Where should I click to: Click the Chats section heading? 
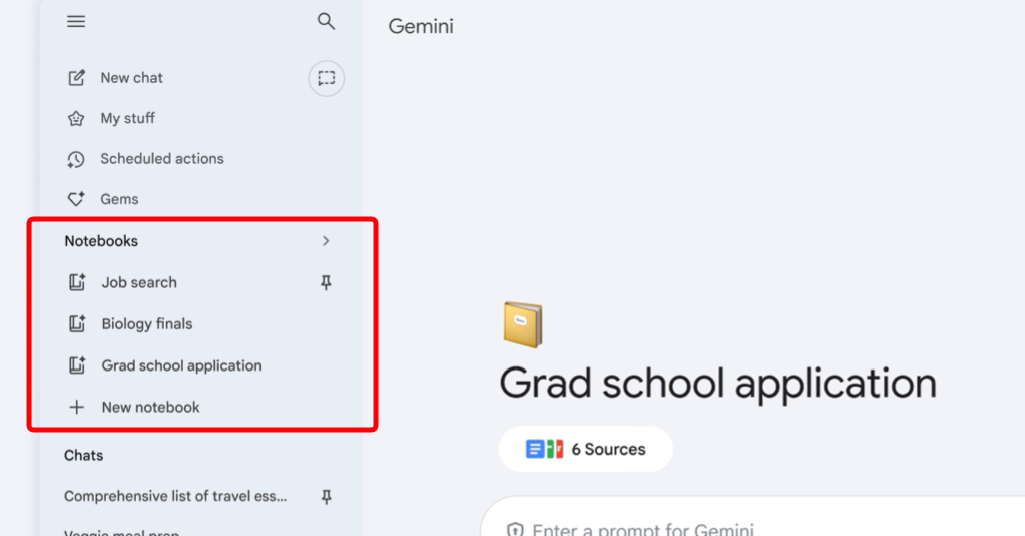(x=83, y=456)
